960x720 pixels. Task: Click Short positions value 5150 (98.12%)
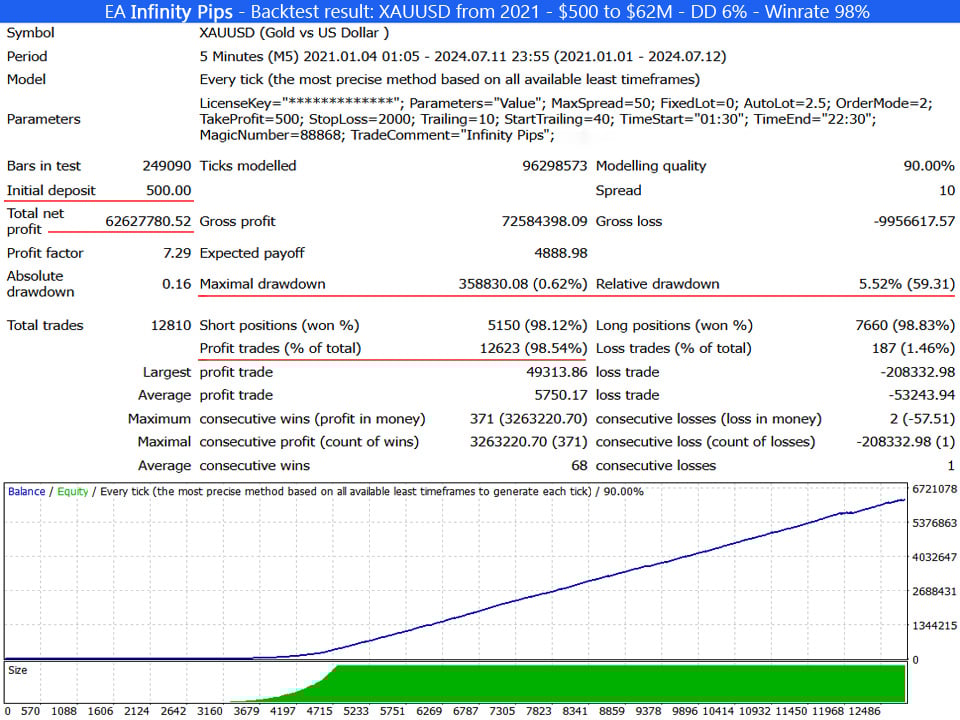(537, 326)
